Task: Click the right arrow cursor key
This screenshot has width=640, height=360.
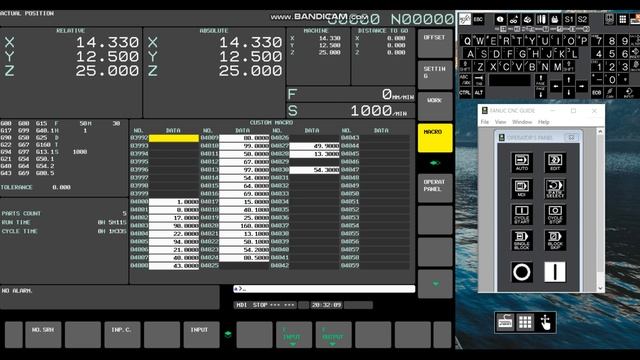Action: point(582,87)
